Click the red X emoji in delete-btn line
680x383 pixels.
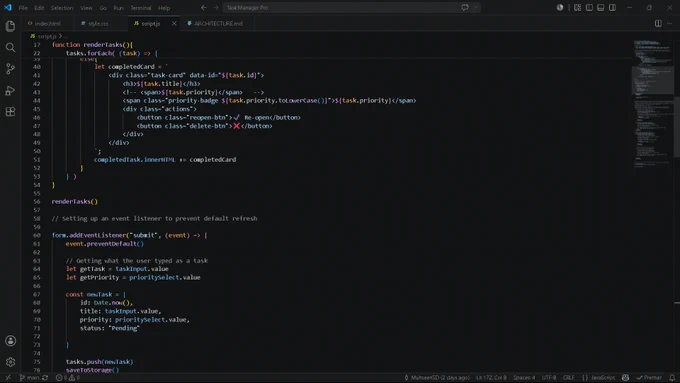click(236, 126)
